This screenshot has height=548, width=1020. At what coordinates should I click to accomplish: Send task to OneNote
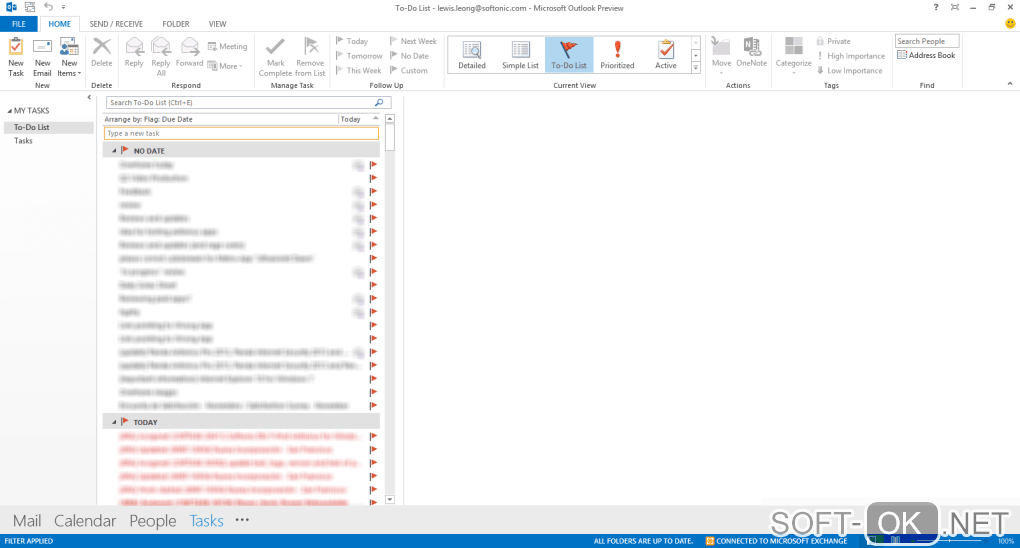[x=751, y=53]
